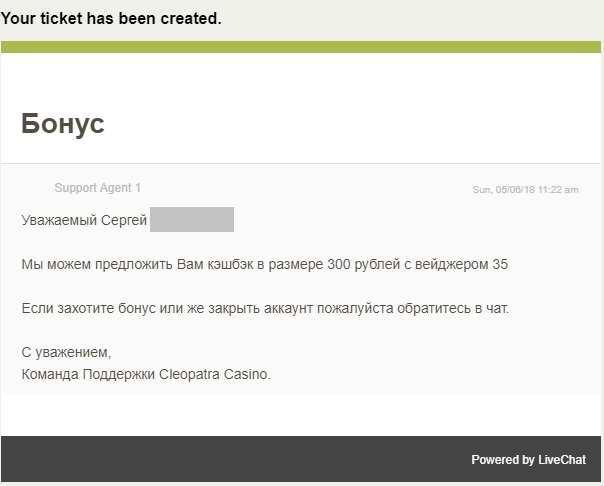Viewport: 604px width, 486px height.
Task: Click the dark footer bar background
Action: click(x=301, y=459)
